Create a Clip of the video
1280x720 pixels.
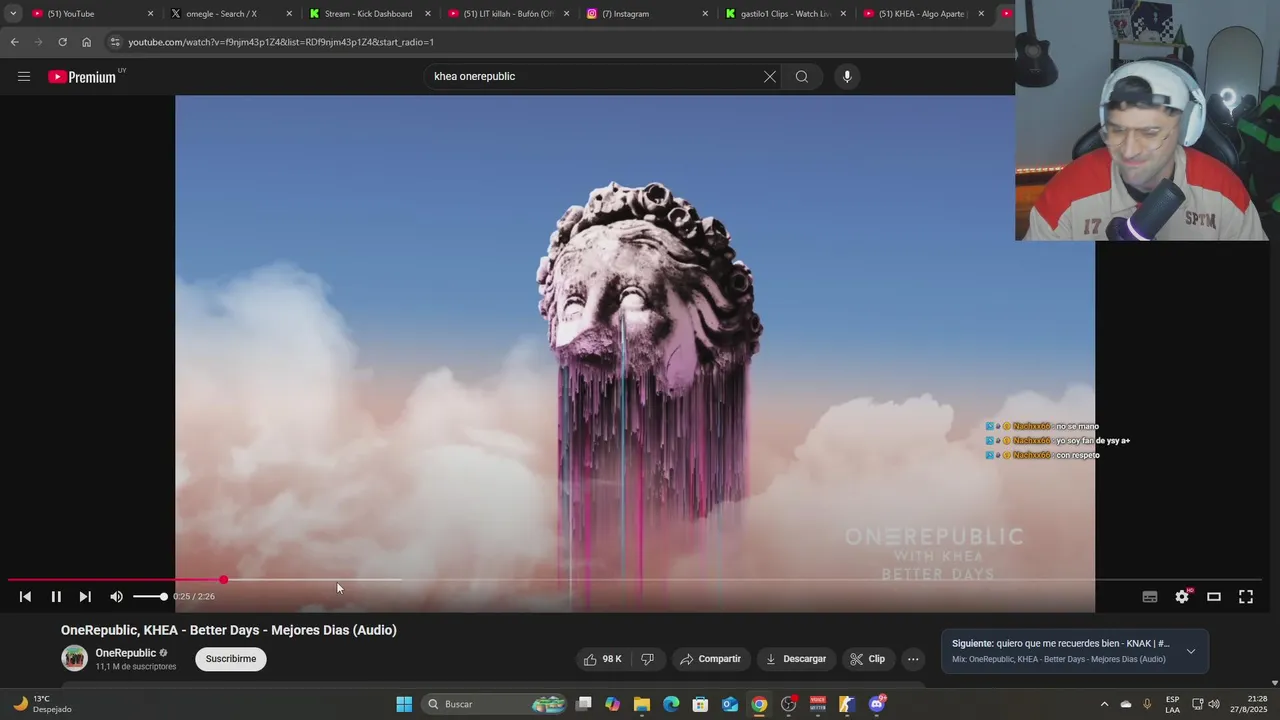[x=868, y=659]
